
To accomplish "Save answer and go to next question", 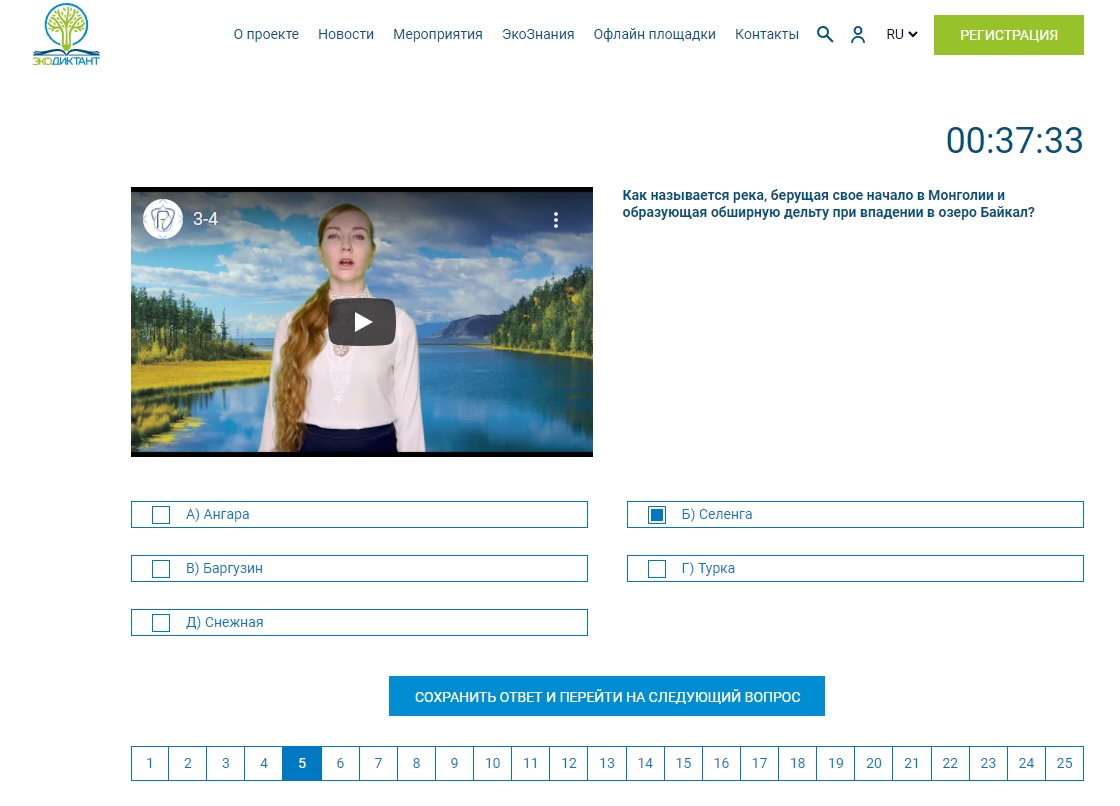I will tap(607, 697).
